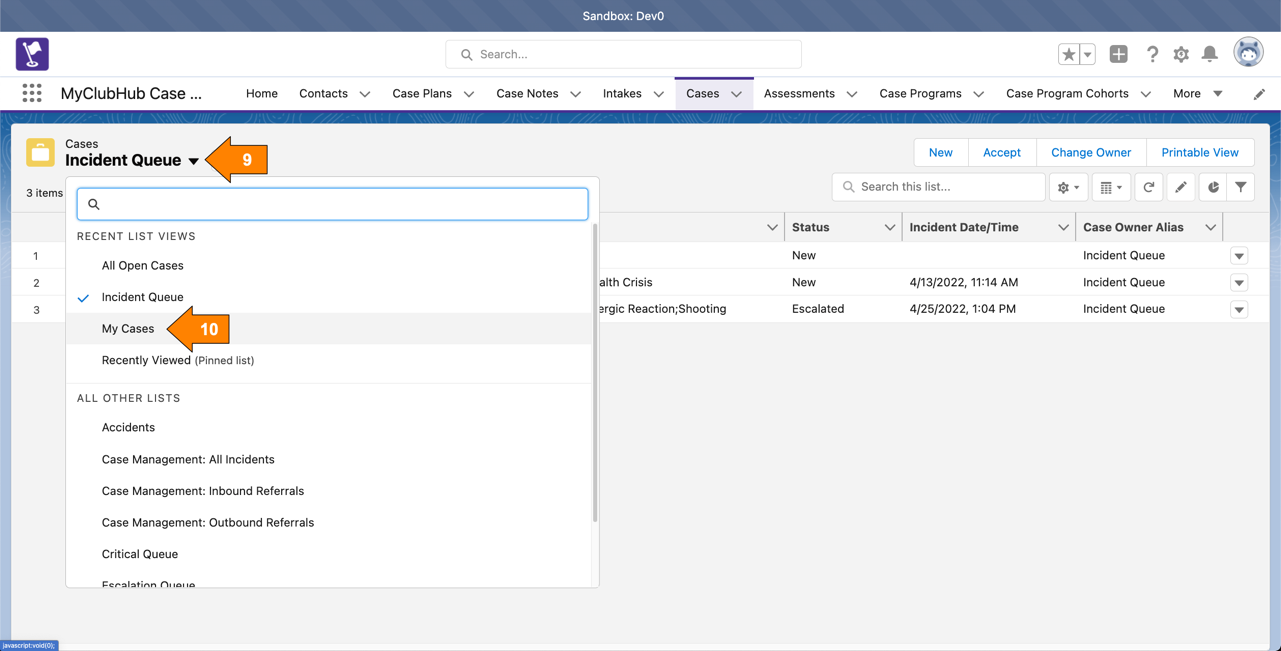Expand the Contacts tab menu chevron

[365, 94]
